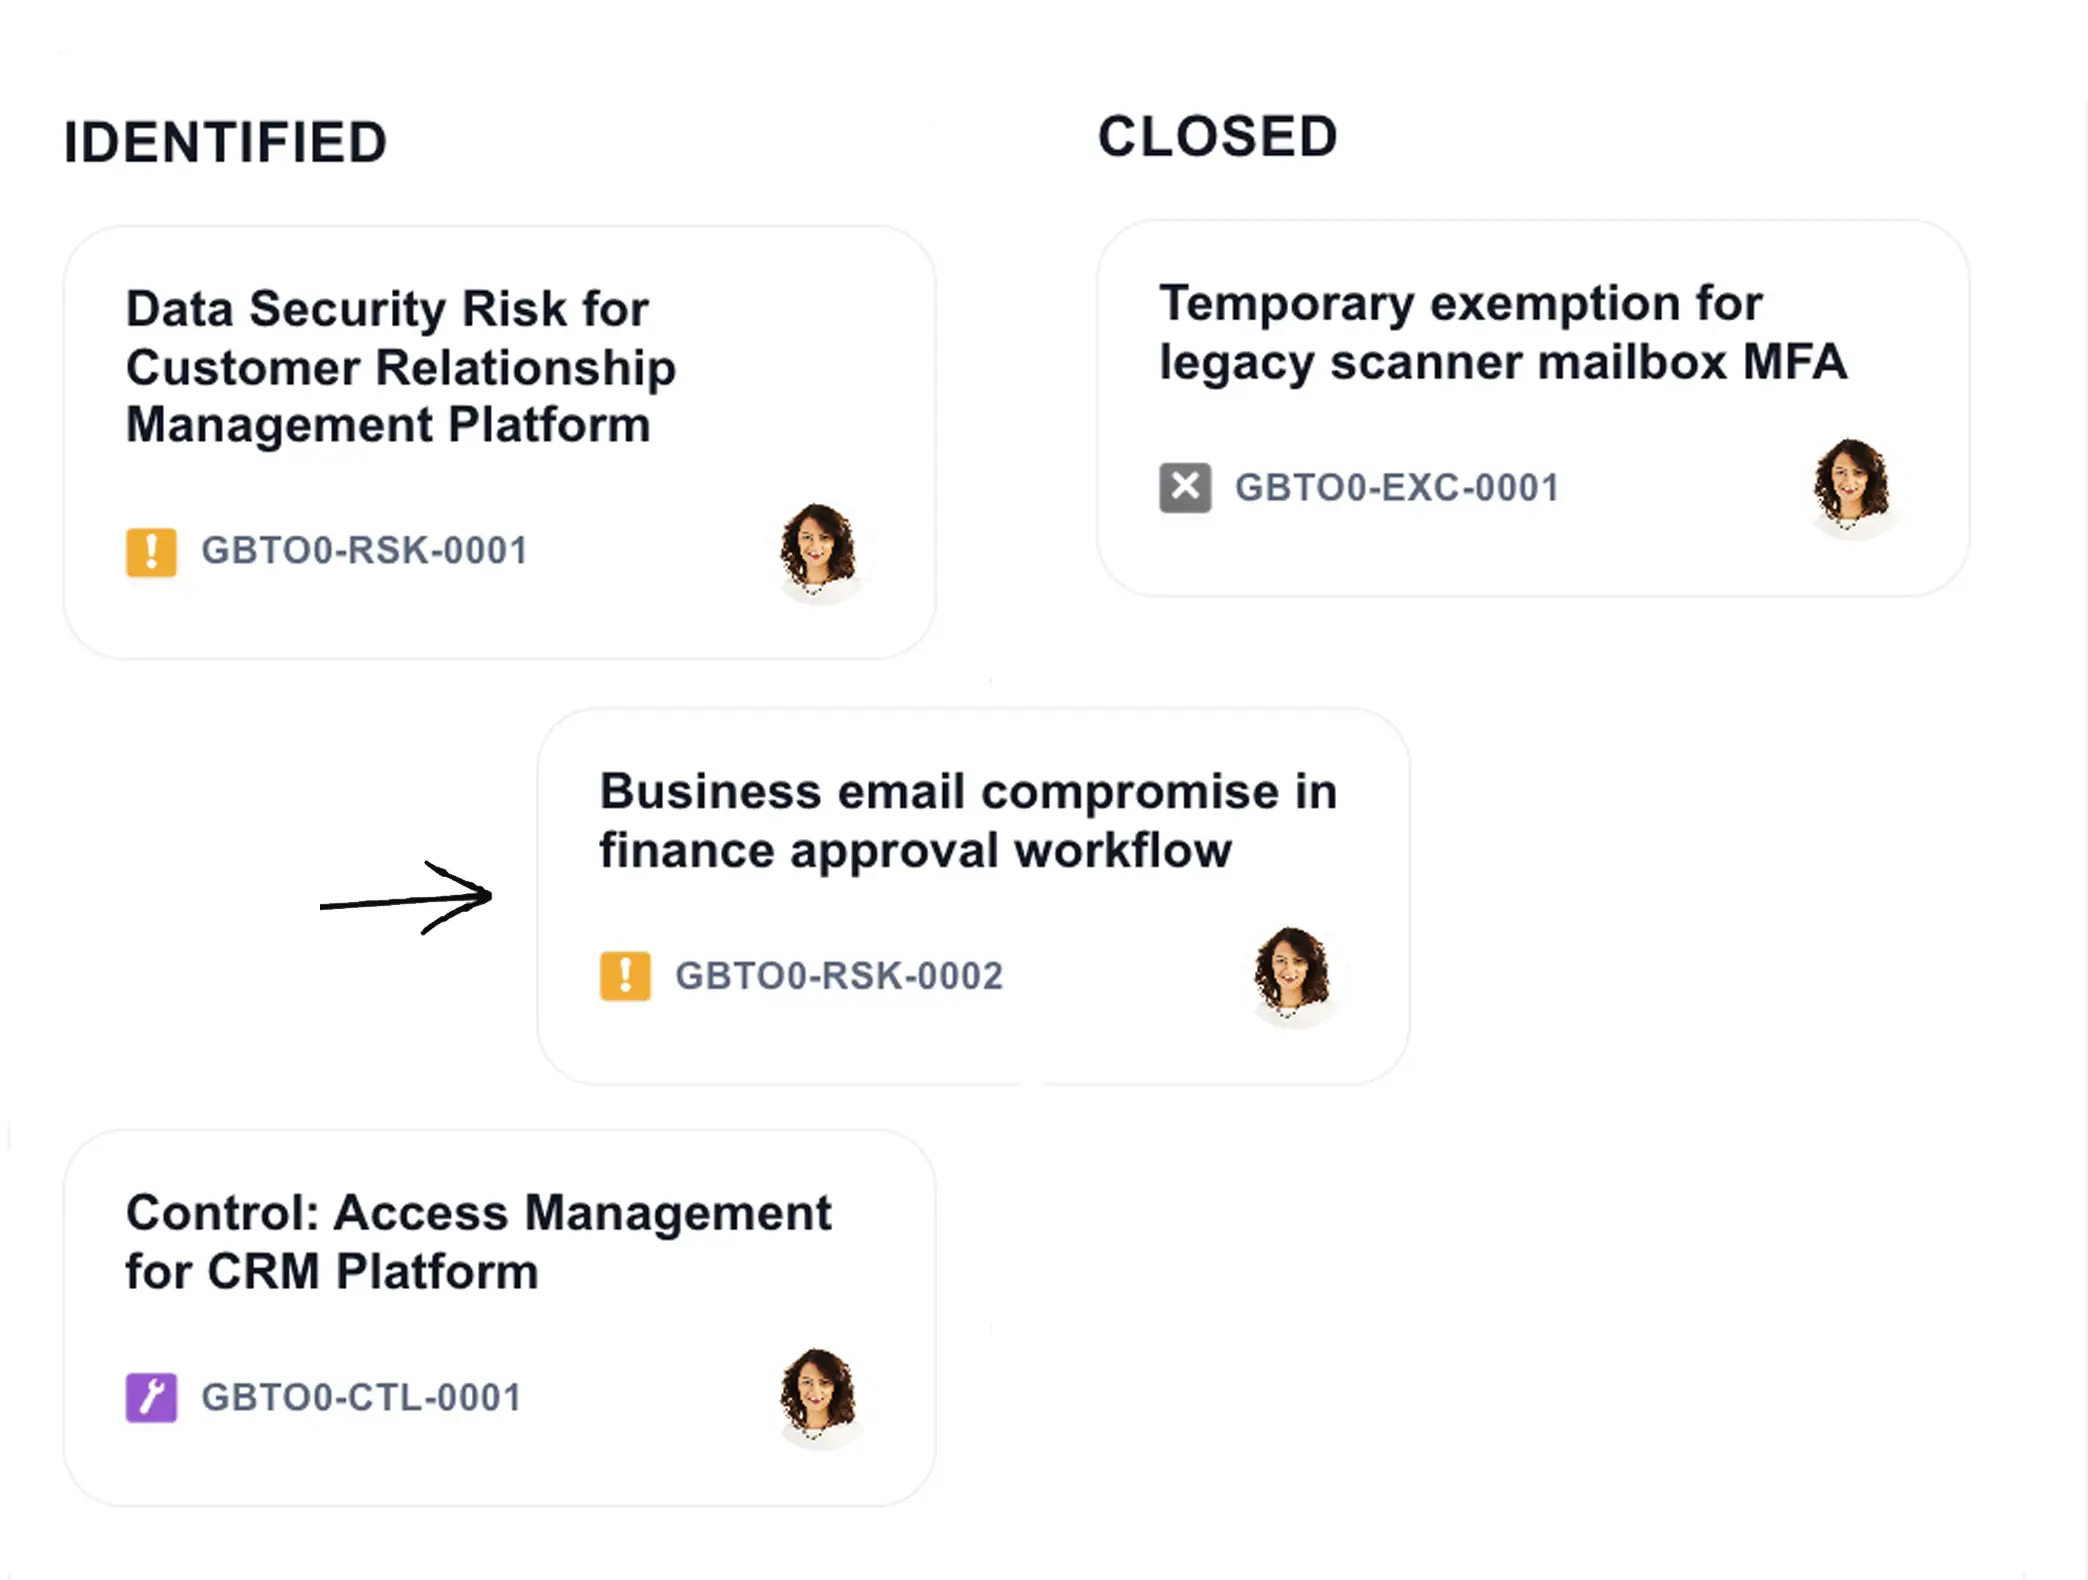Open issue key GBTO0-RSK-0002
Screen dimensions: 2088x1580
coord(839,976)
